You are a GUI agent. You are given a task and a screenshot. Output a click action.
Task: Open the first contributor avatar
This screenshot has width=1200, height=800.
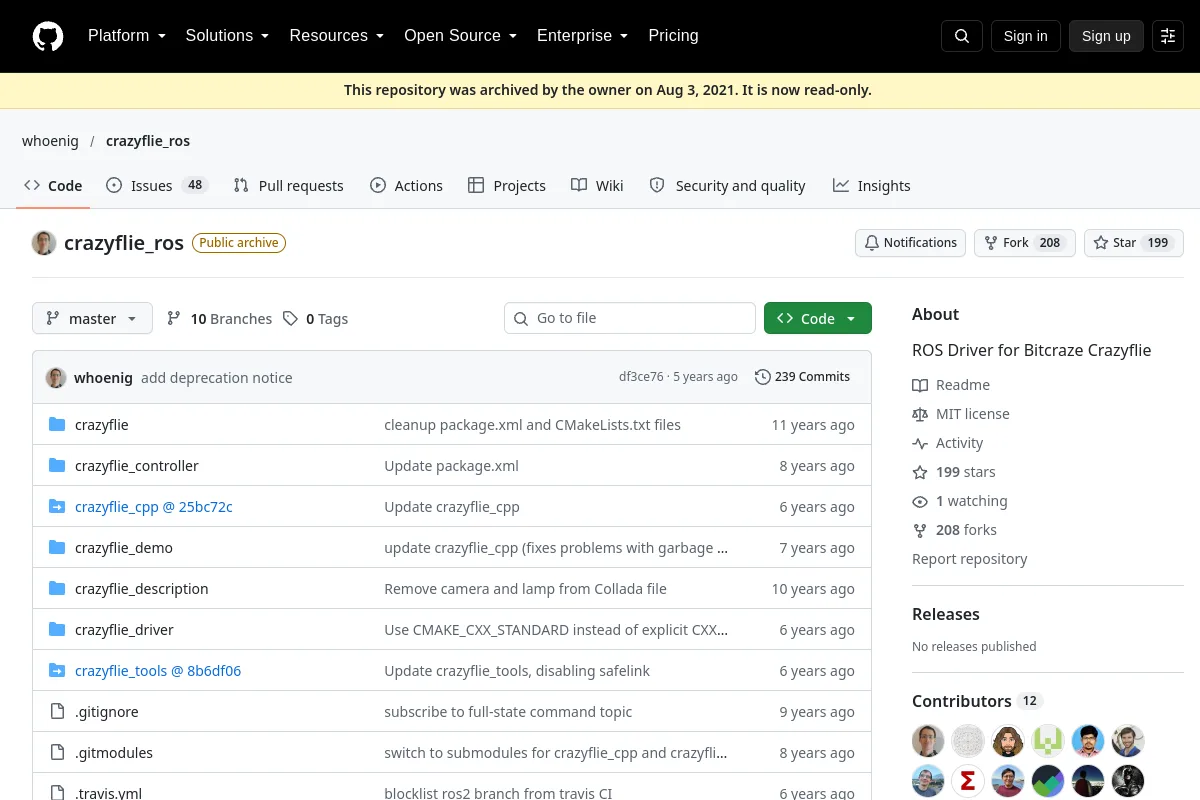pyautogui.click(x=928, y=741)
